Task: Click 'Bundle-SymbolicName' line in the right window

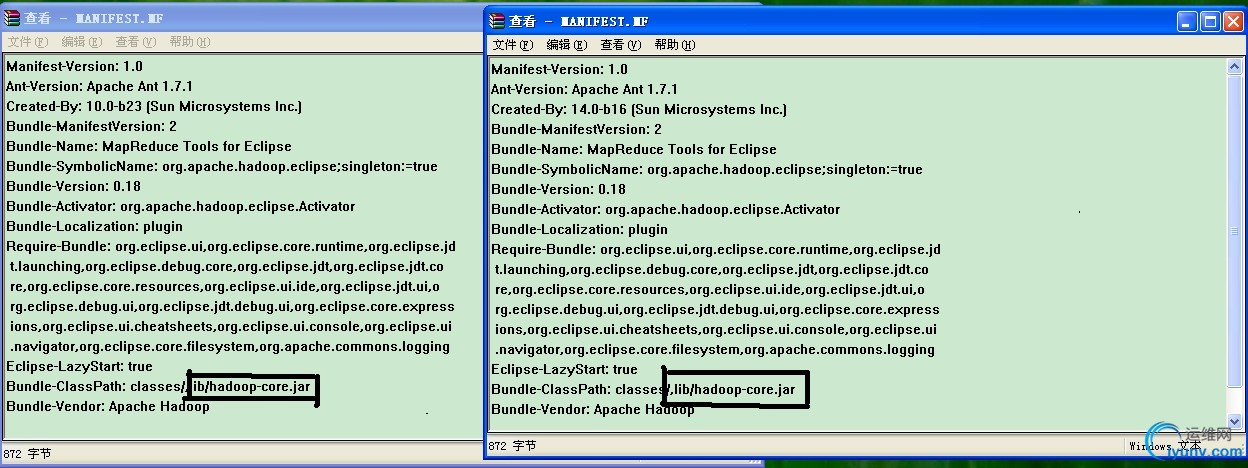Action: [707, 169]
